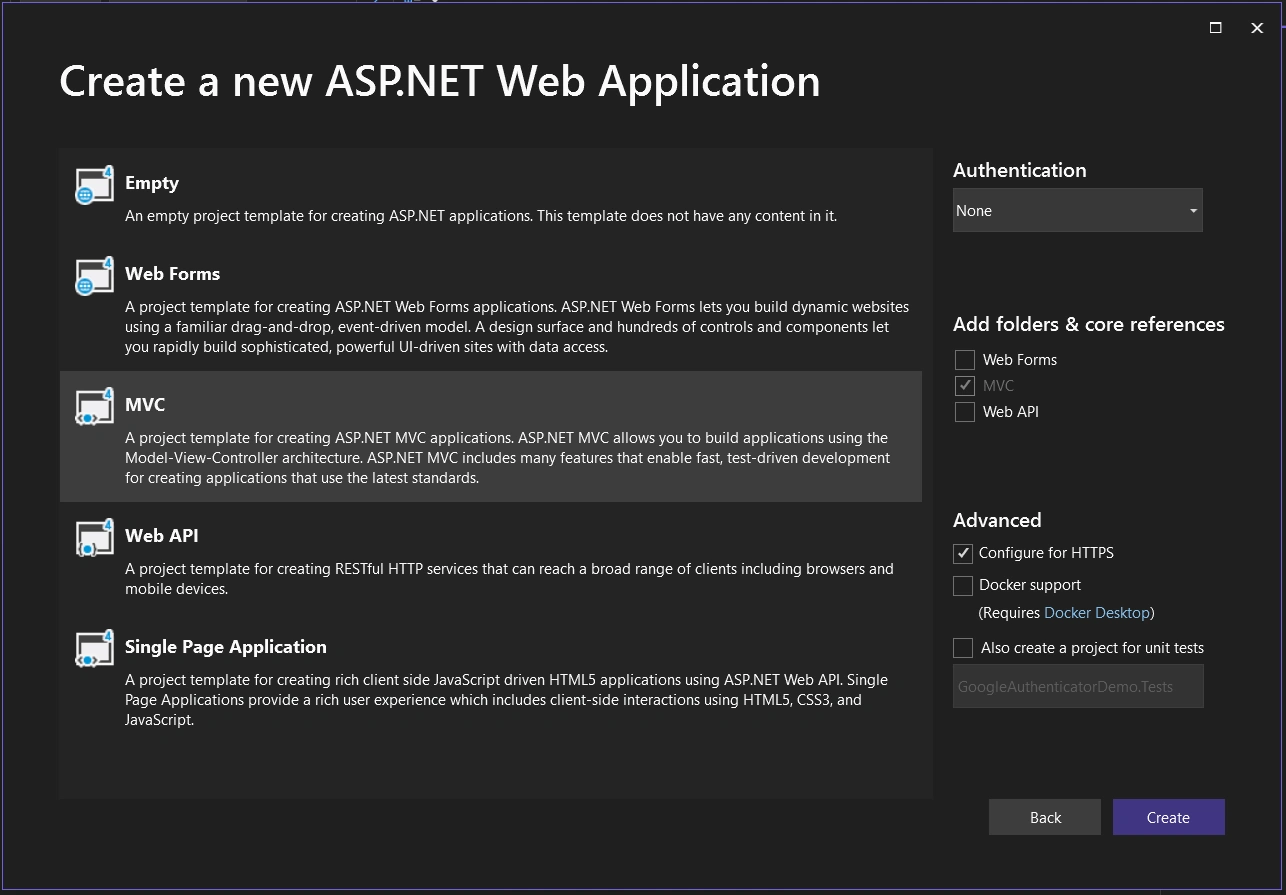Image resolution: width=1286 pixels, height=895 pixels.
Task: Click the unit test project name field
Action: click(1078, 687)
